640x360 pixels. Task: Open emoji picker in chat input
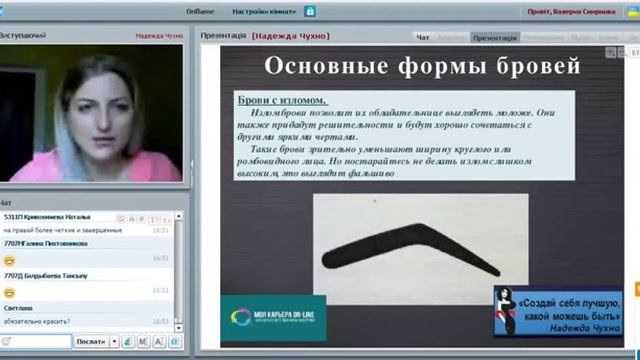[x=6, y=341]
